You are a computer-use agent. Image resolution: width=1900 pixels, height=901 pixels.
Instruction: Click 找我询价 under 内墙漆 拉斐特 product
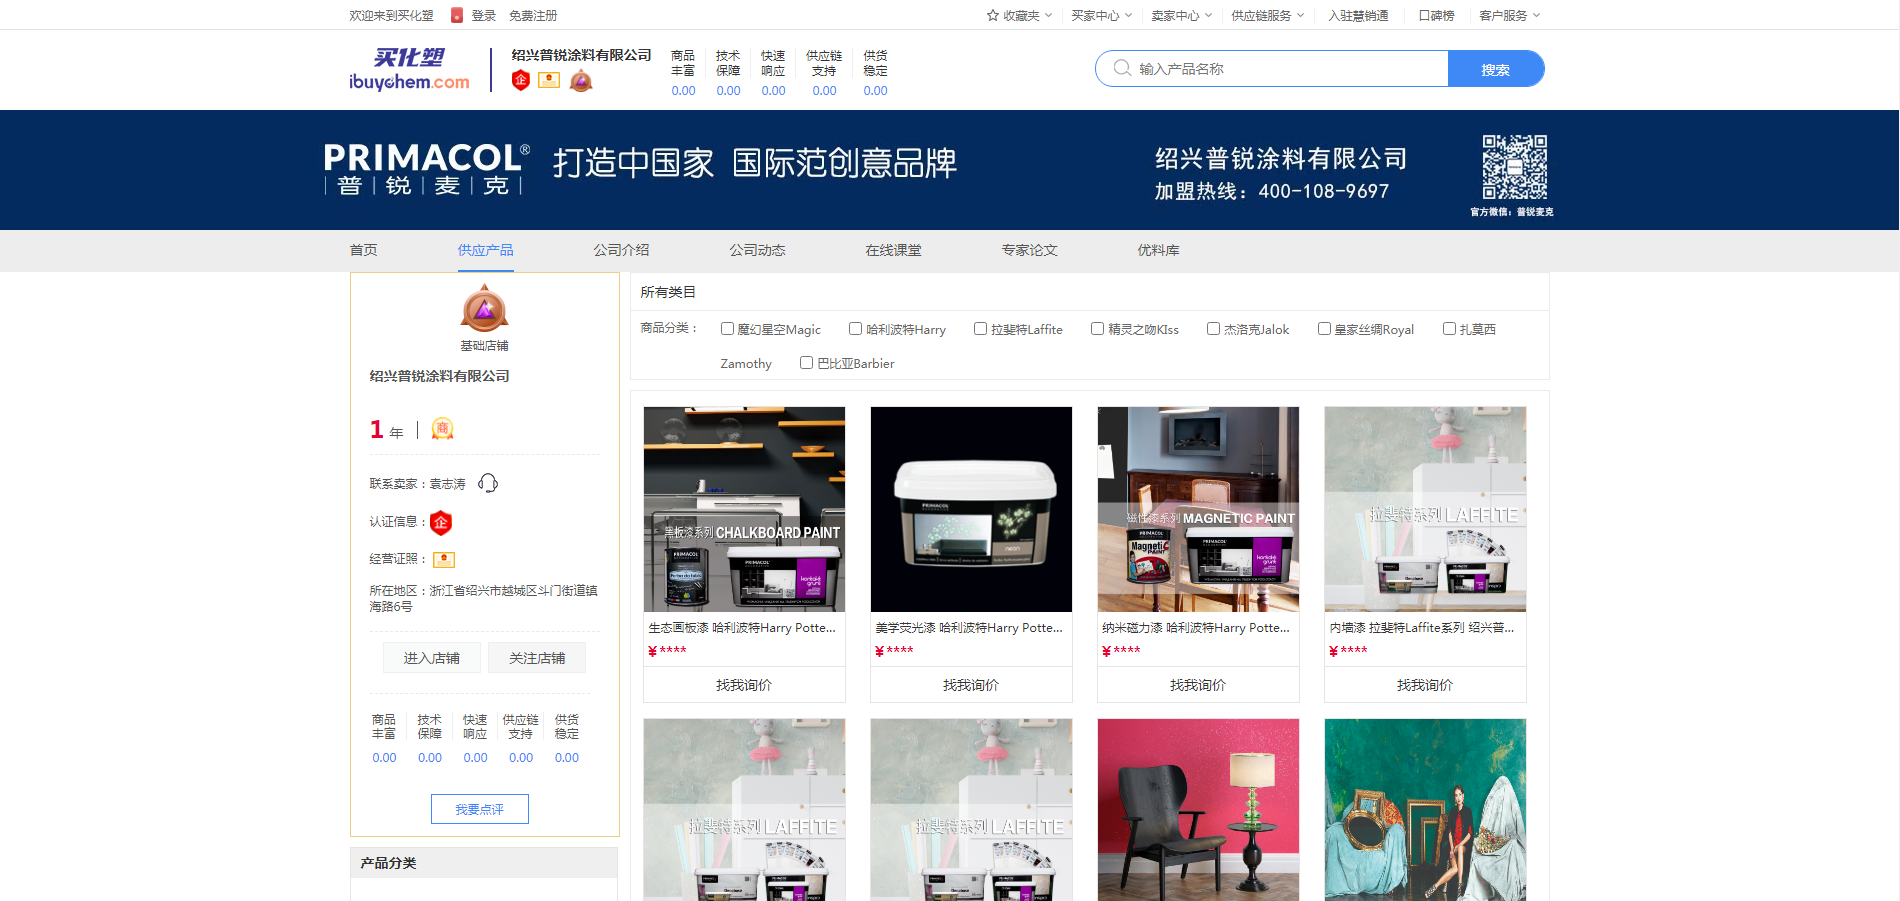pyautogui.click(x=1425, y=685)
